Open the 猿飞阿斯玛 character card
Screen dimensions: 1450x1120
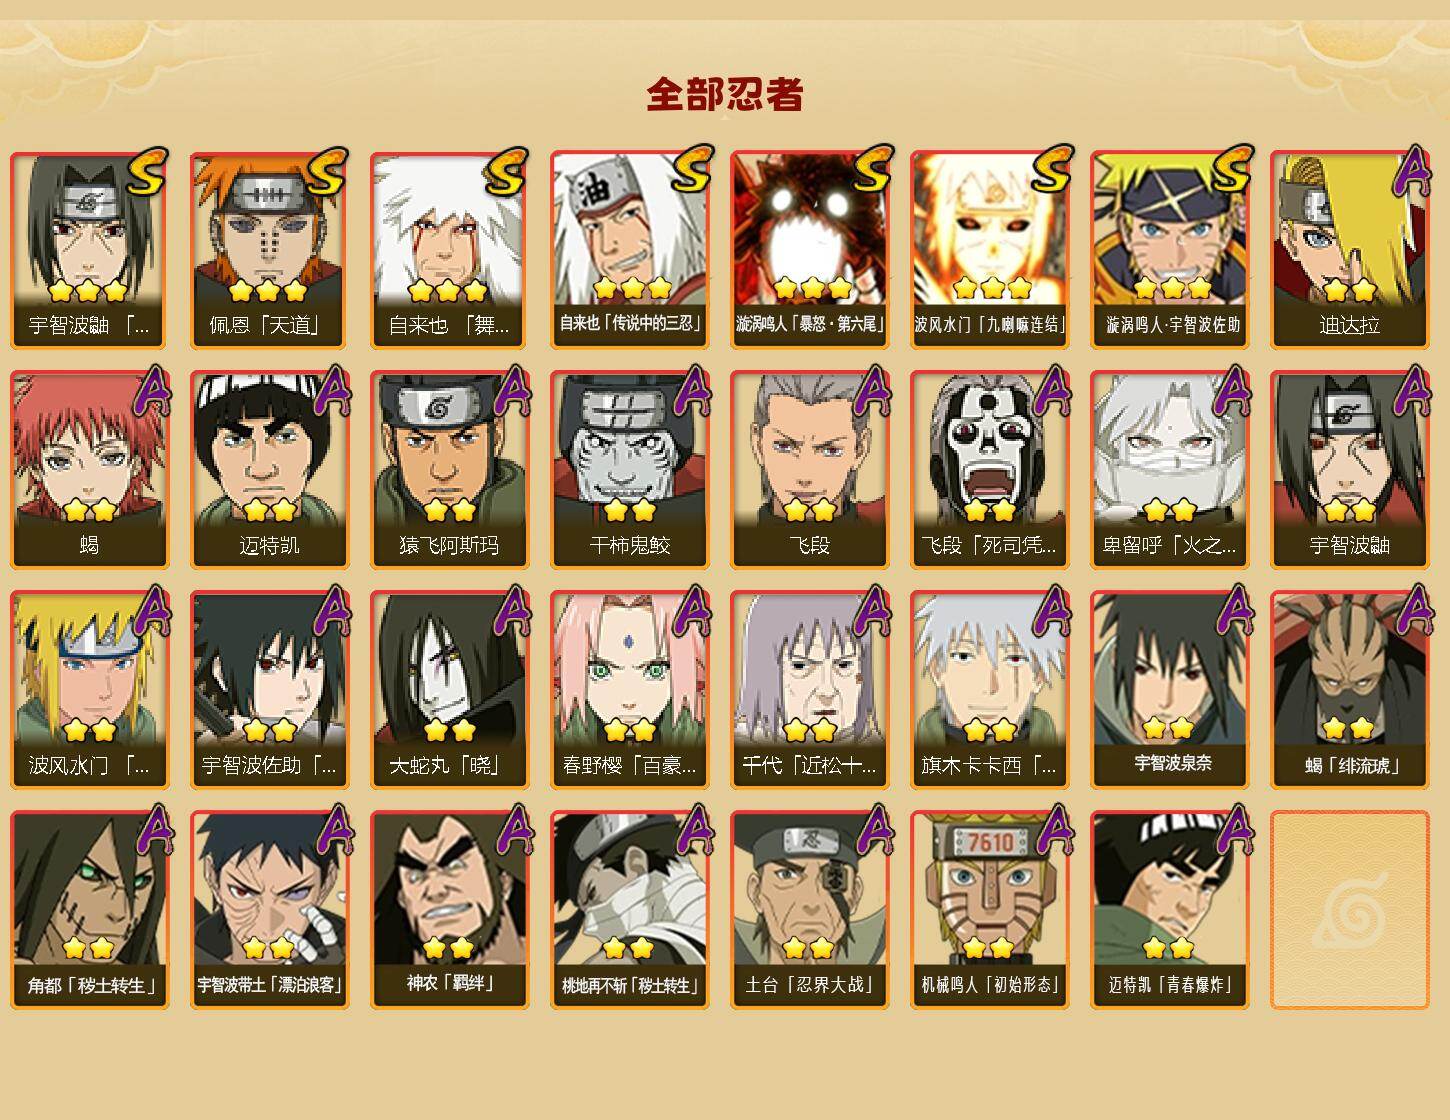(x=450, y=470)
